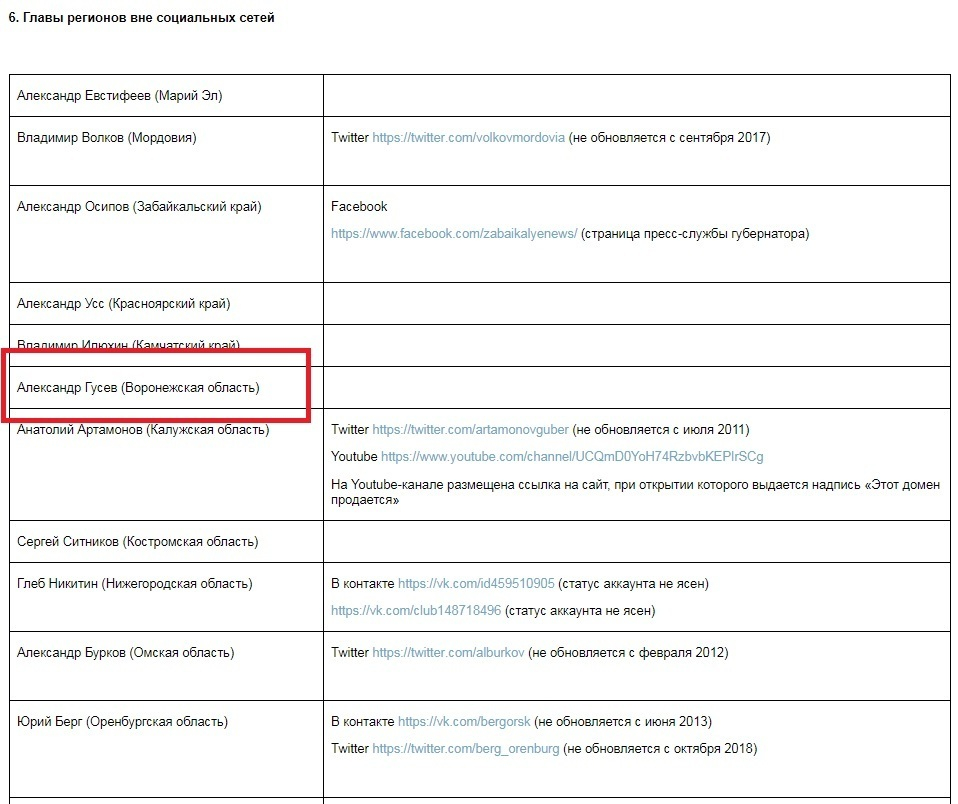
Task: Click the cell "Александр Осипов (Забайкальский край)"
Action: pyautogui.click(x=166, y=234)
